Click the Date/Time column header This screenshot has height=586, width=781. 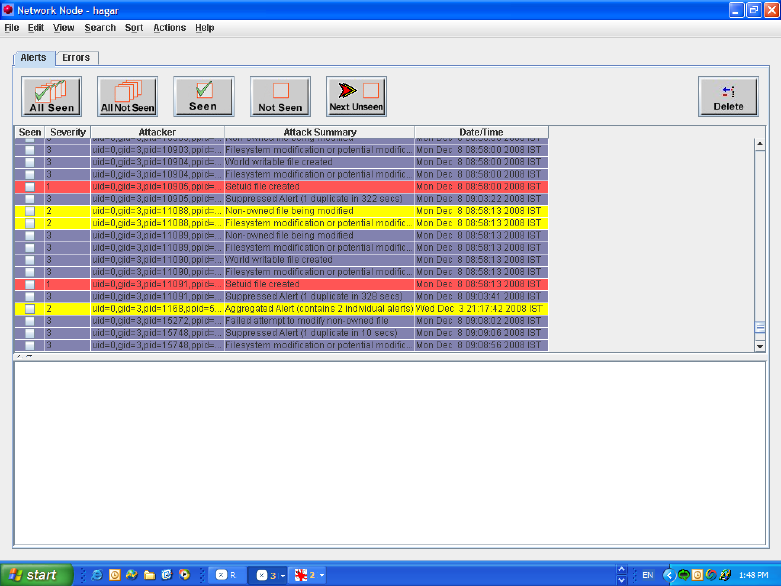point(481,132)
